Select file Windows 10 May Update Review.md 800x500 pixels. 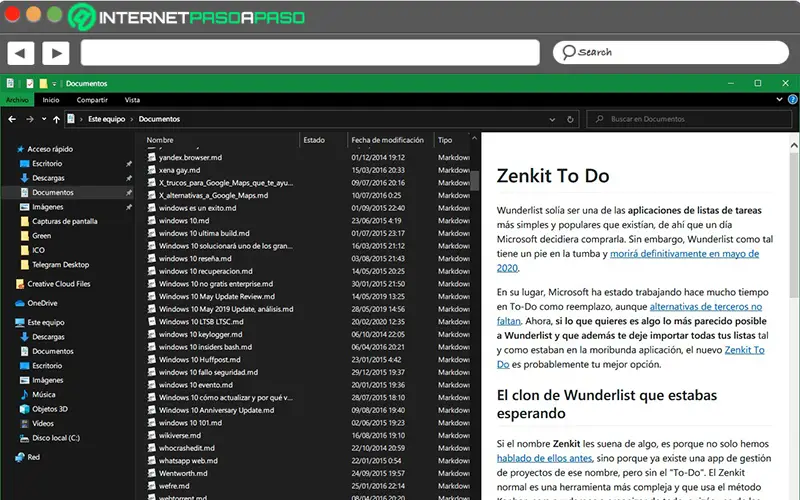tap(217, 296)
